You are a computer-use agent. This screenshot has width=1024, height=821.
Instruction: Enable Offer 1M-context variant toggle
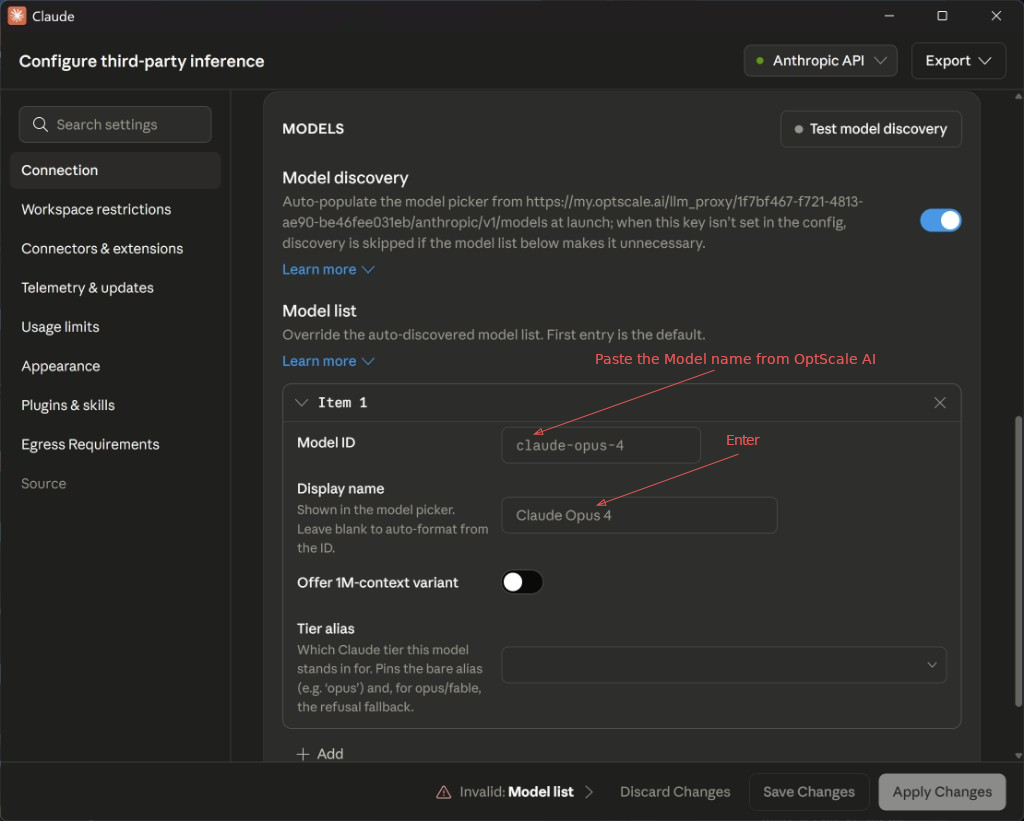click(x=522, y=581)
